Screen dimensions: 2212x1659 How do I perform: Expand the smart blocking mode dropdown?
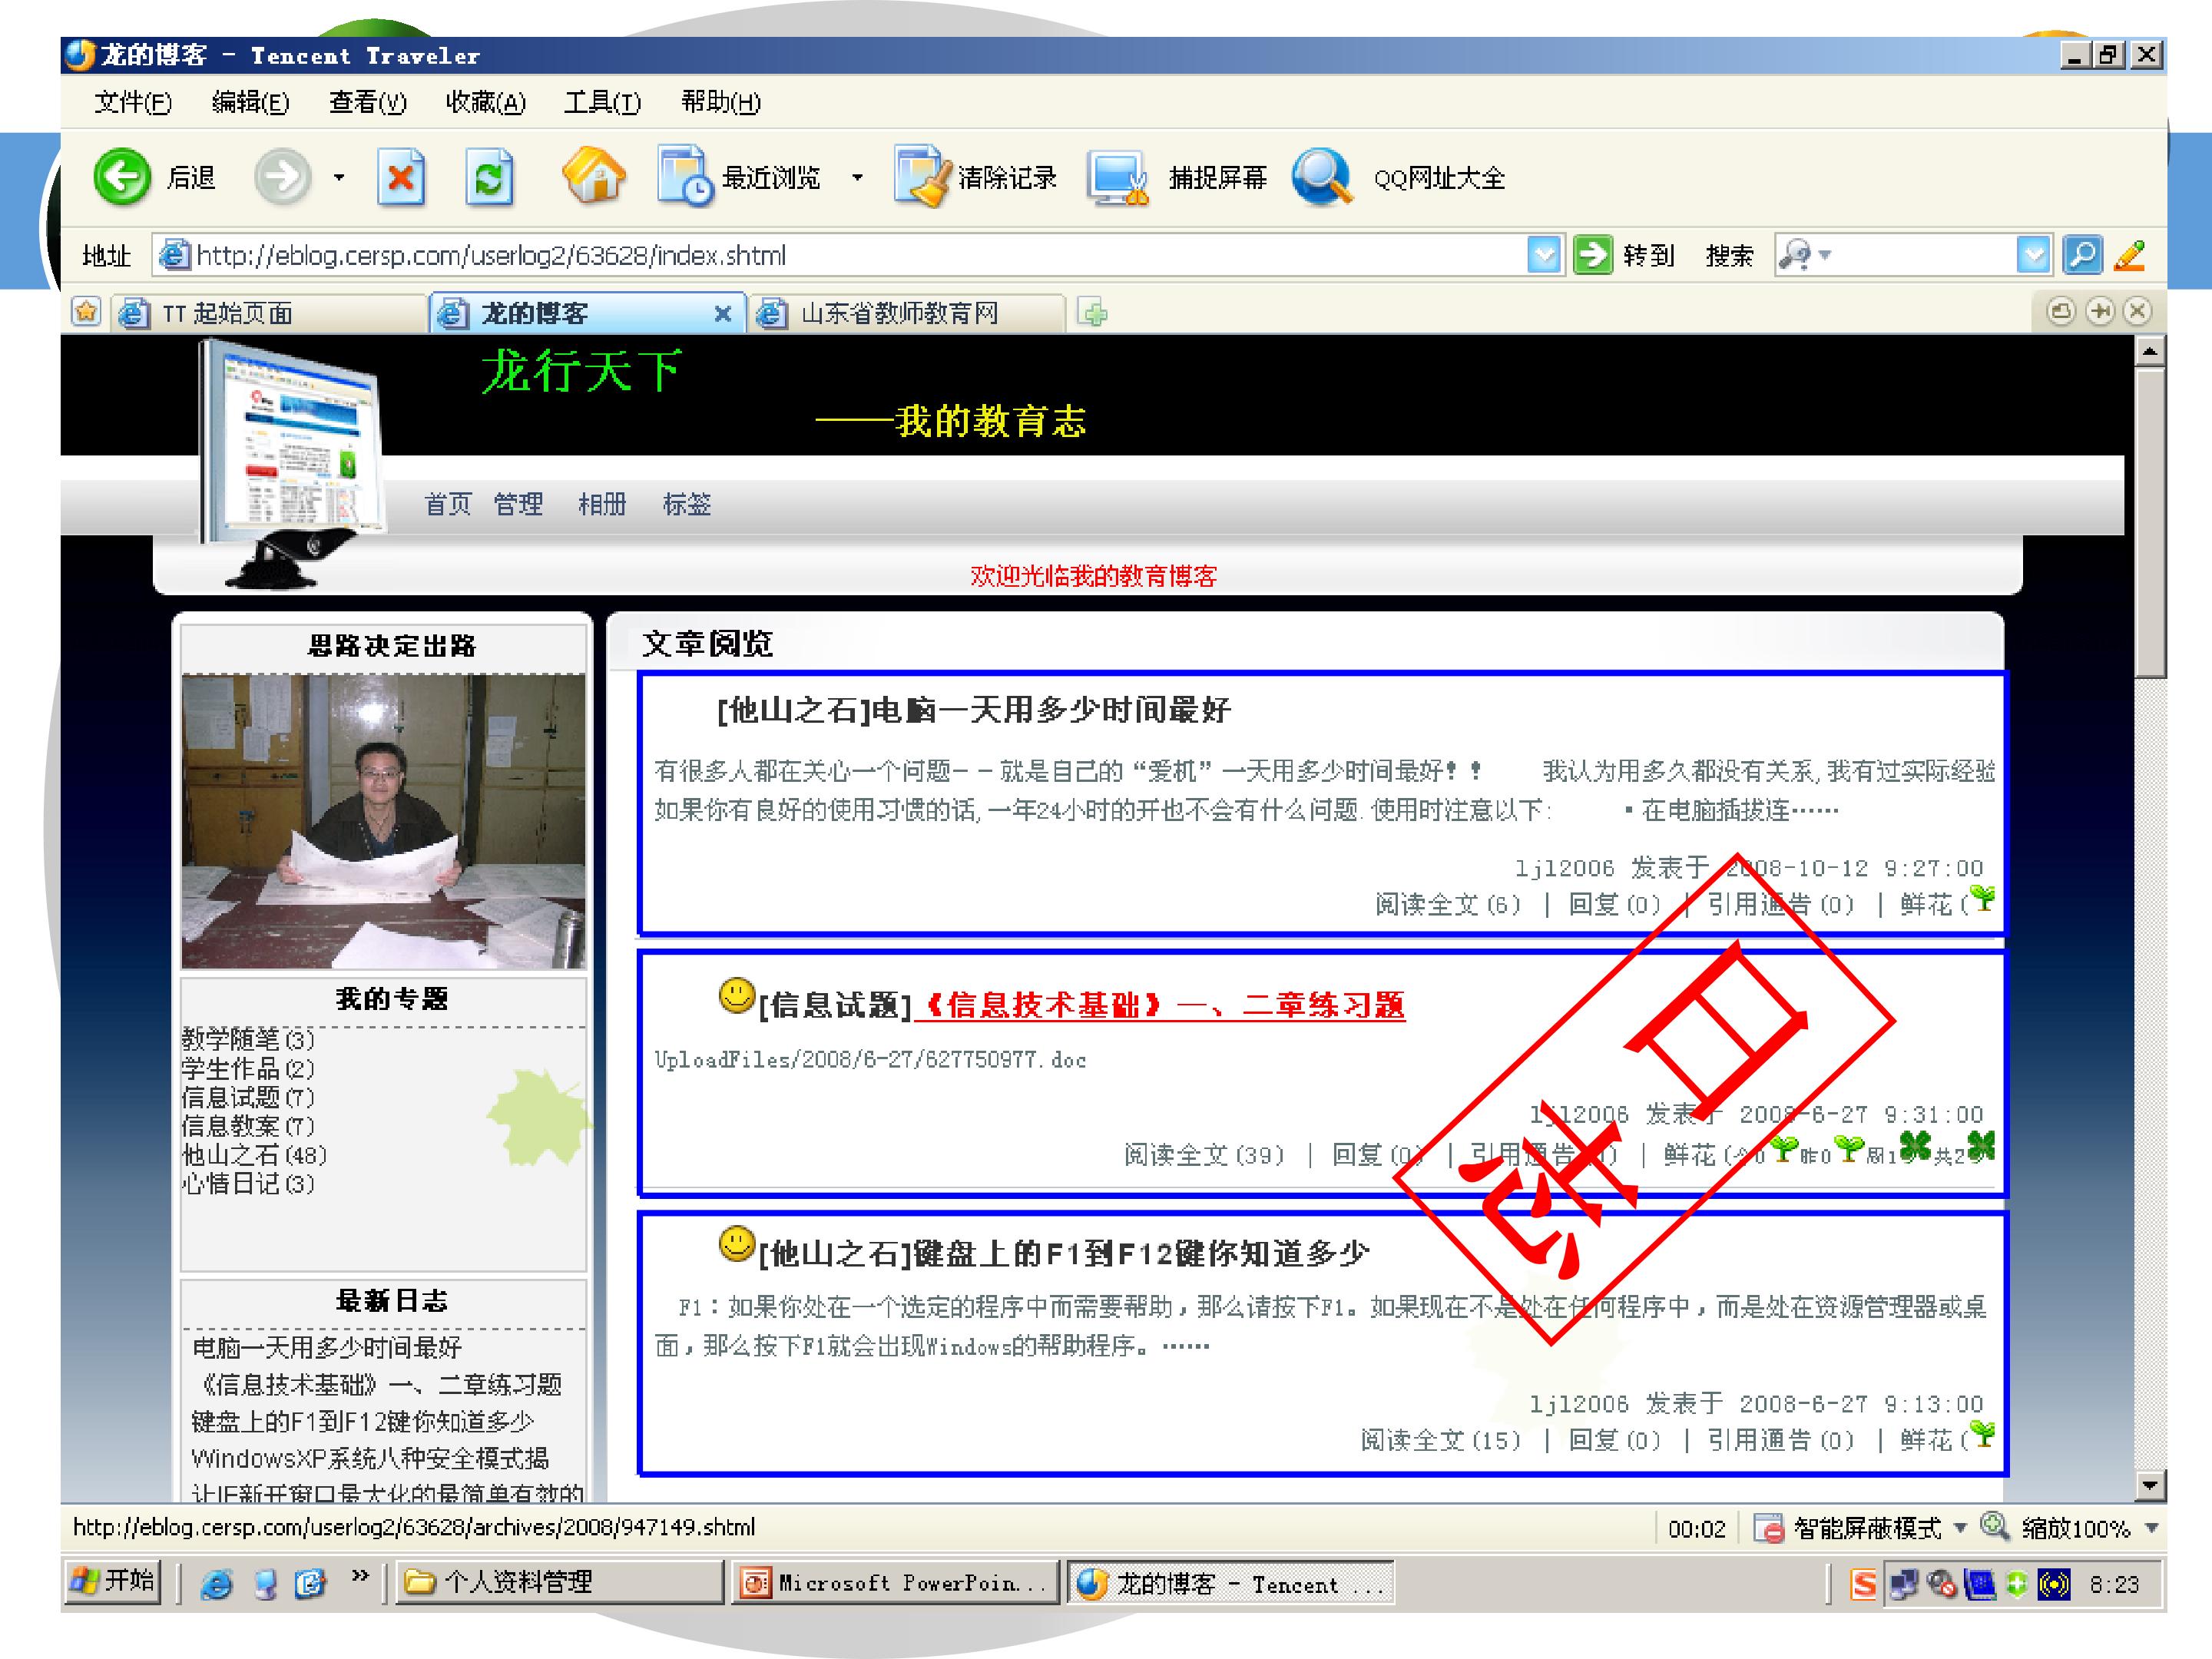coord(1961,1527)
